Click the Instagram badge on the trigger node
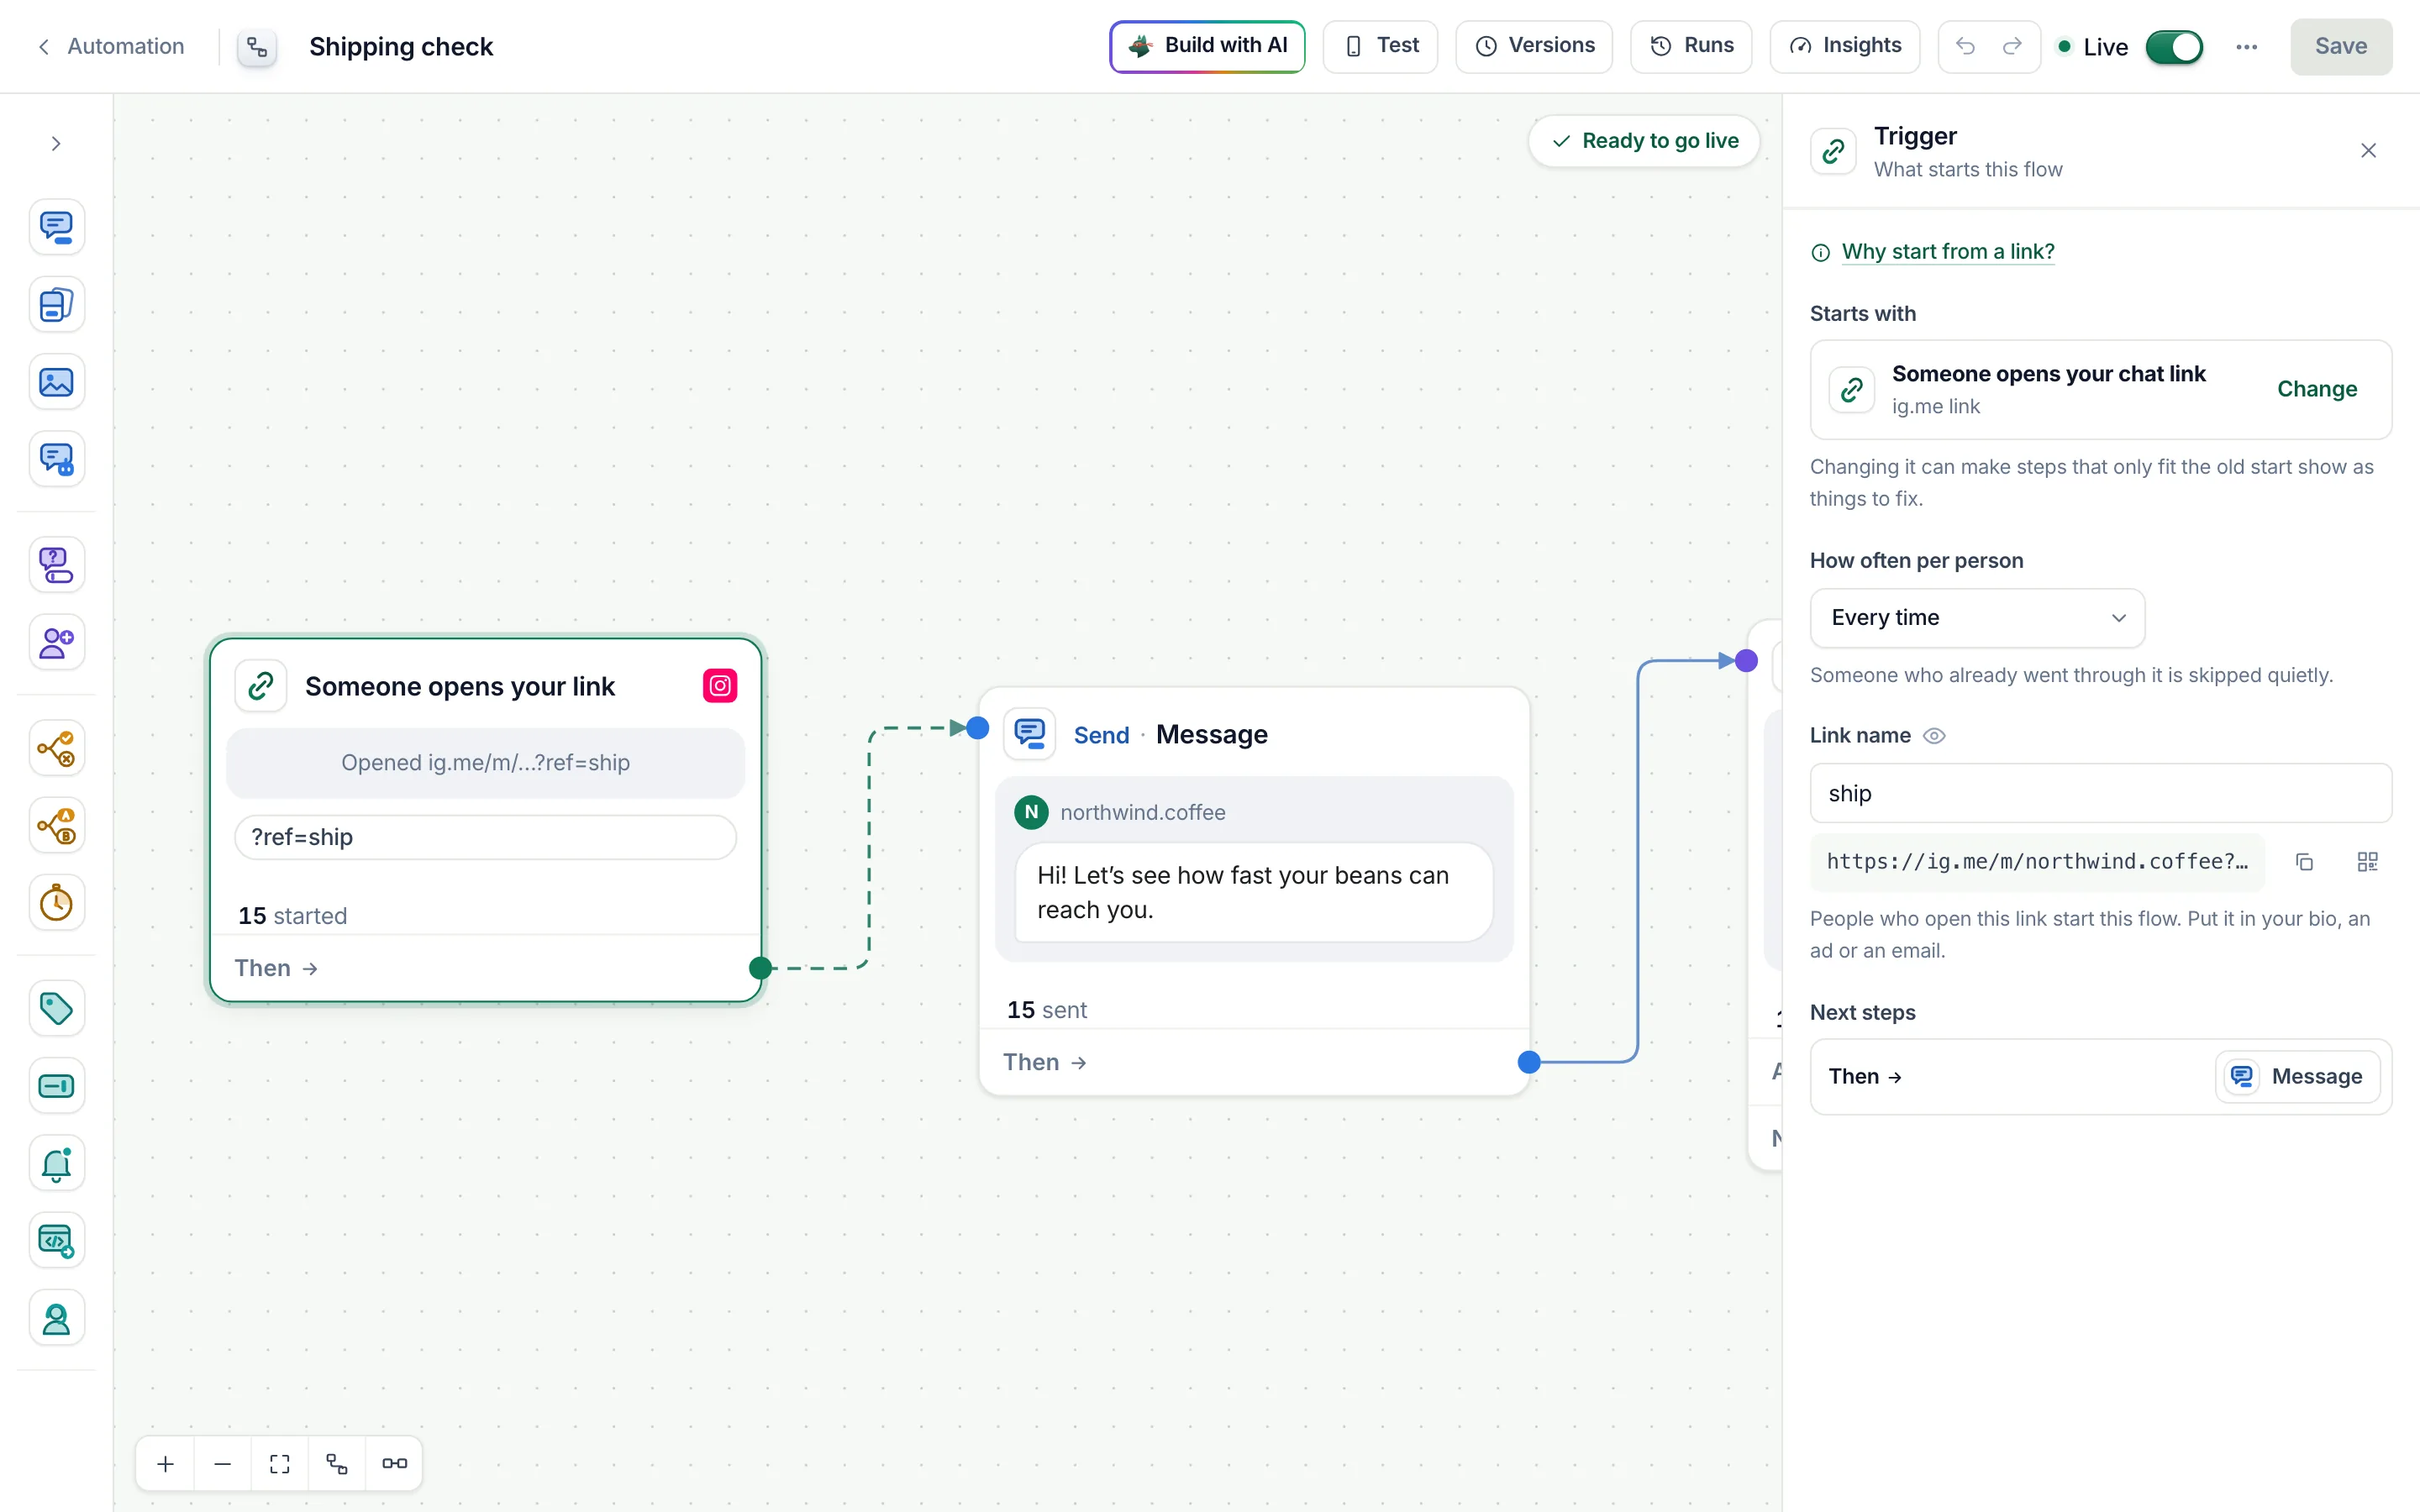The width and height of the screenshot is (2420, 1512). tap(720, 686)
